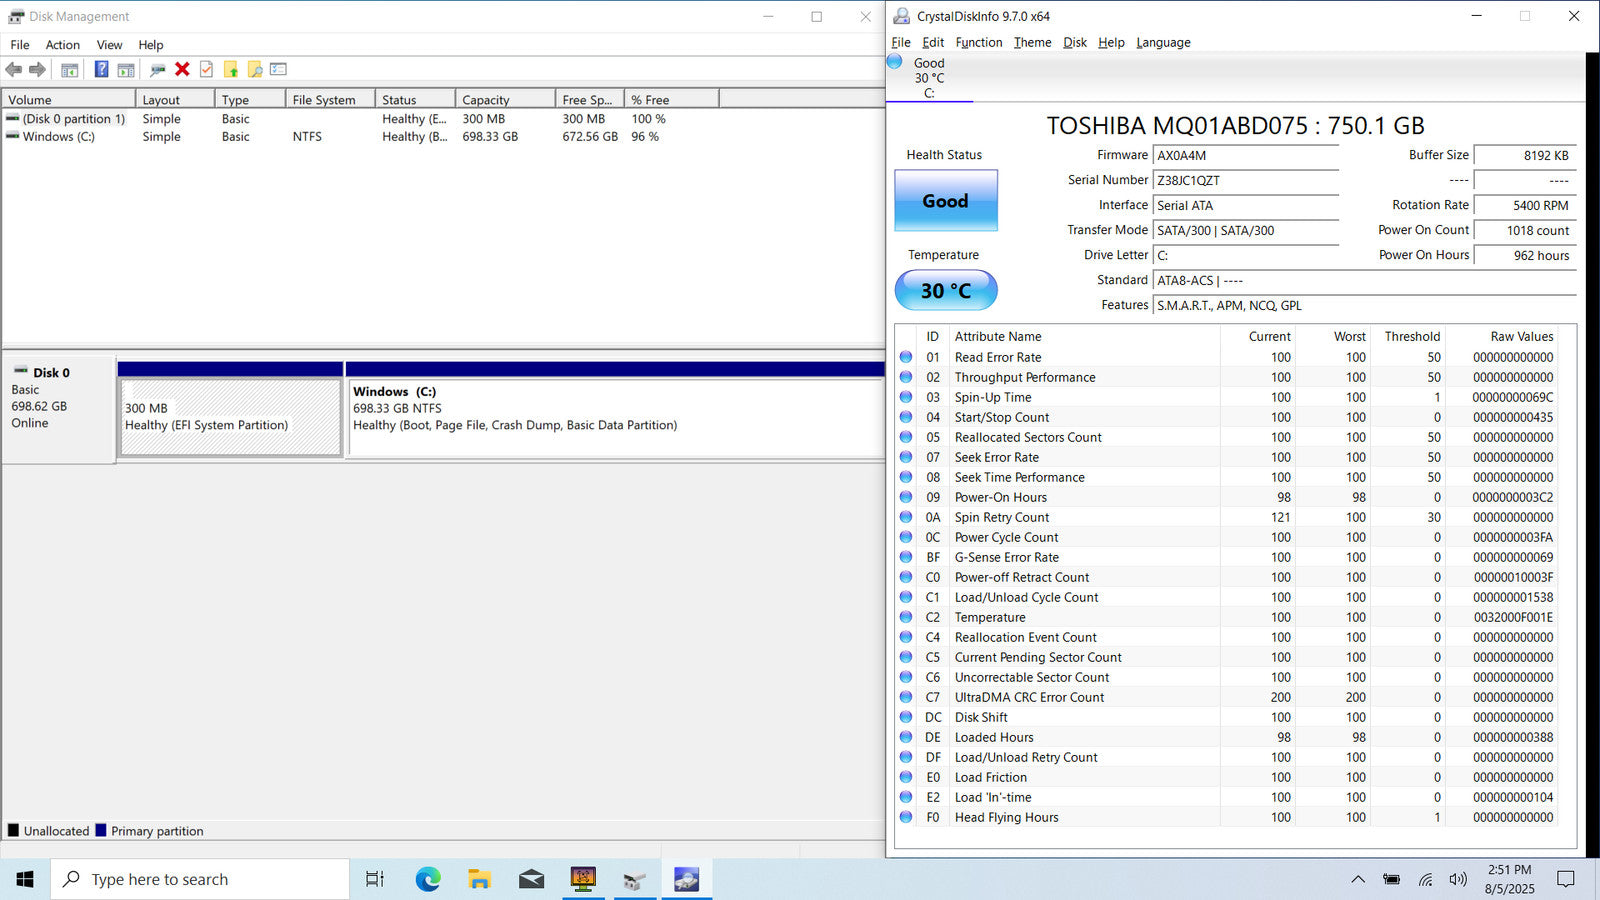
Task: Select the Windows (C:) volume row
Action: (360, 137)
